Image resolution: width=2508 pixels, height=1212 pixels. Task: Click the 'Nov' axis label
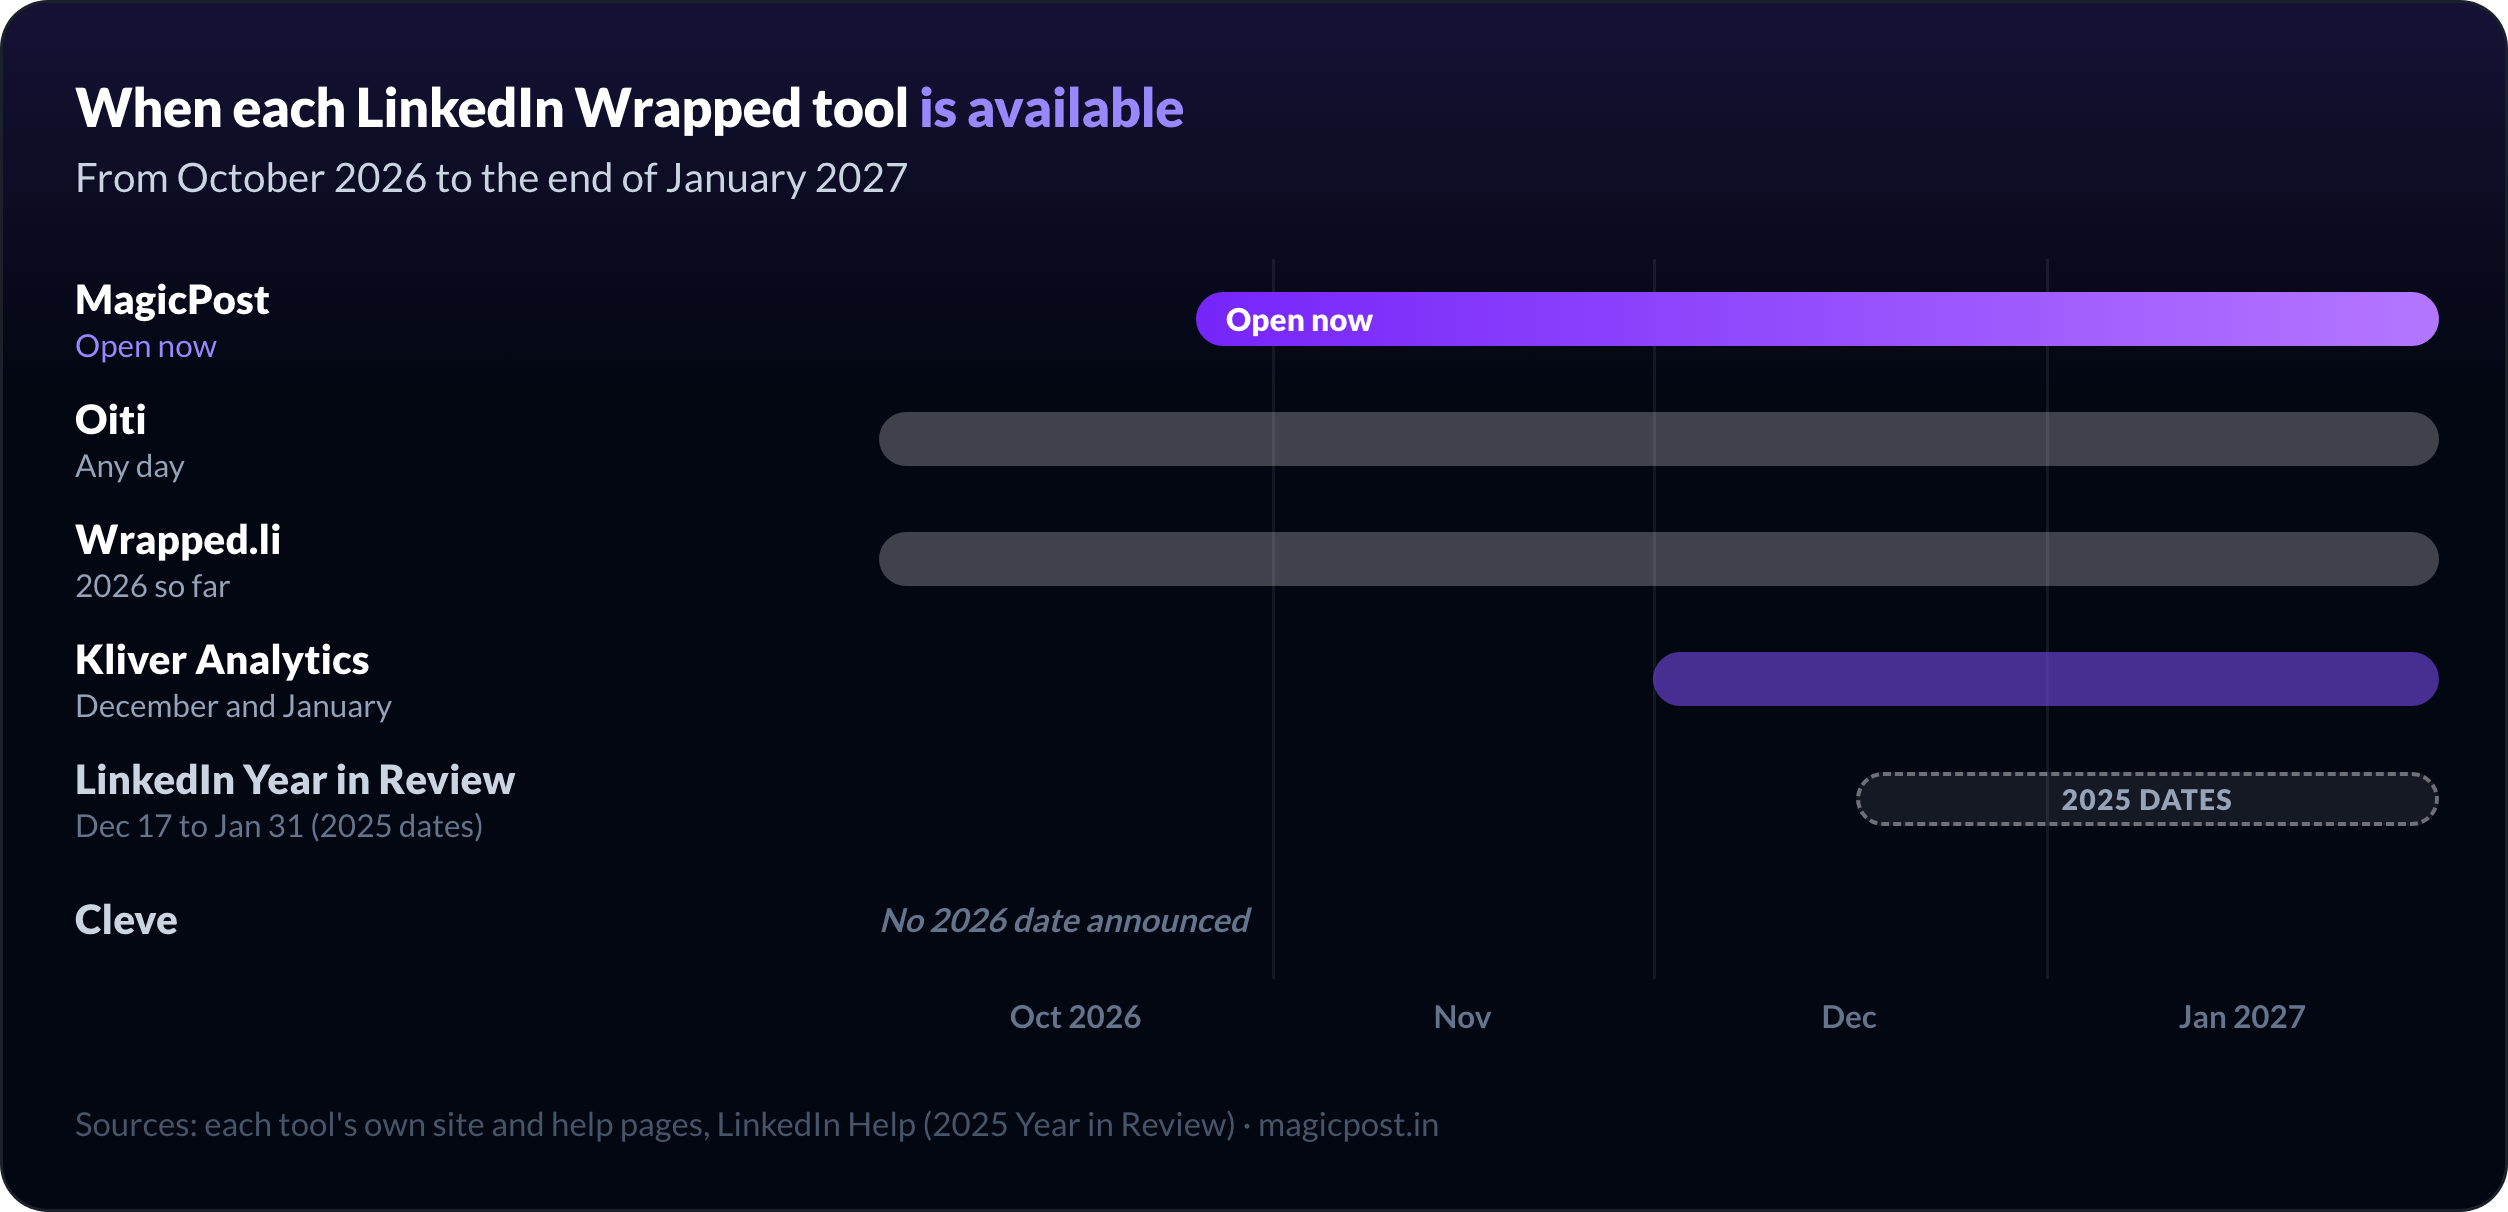(x=1462, y=1017)
